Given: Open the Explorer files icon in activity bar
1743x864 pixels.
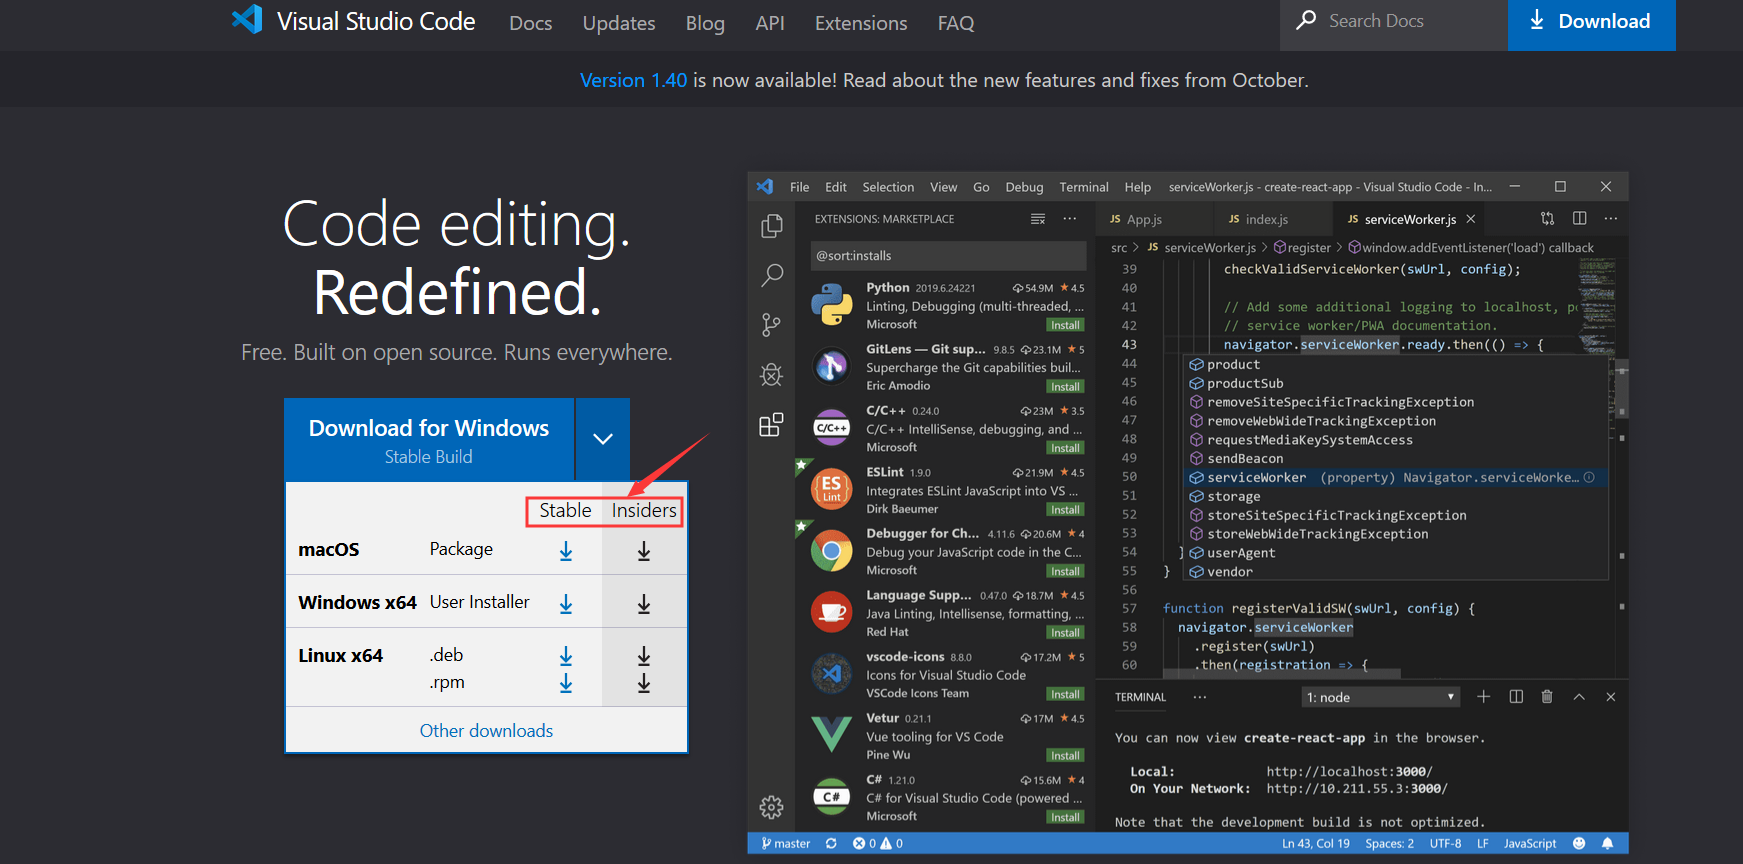Looking at the screenshot, I should pos(771,226).
